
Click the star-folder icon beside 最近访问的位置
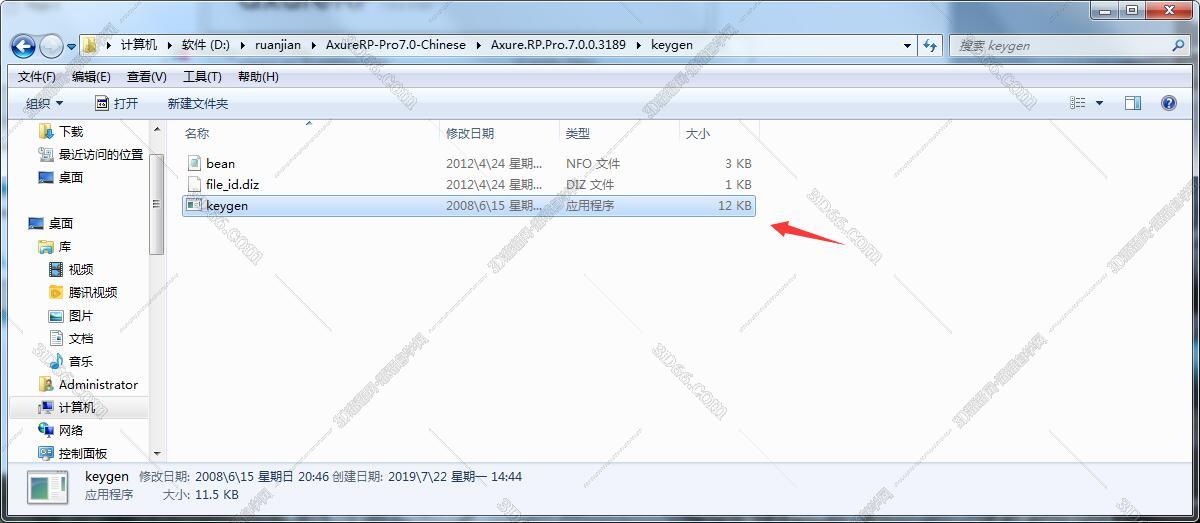pos(45,154)
